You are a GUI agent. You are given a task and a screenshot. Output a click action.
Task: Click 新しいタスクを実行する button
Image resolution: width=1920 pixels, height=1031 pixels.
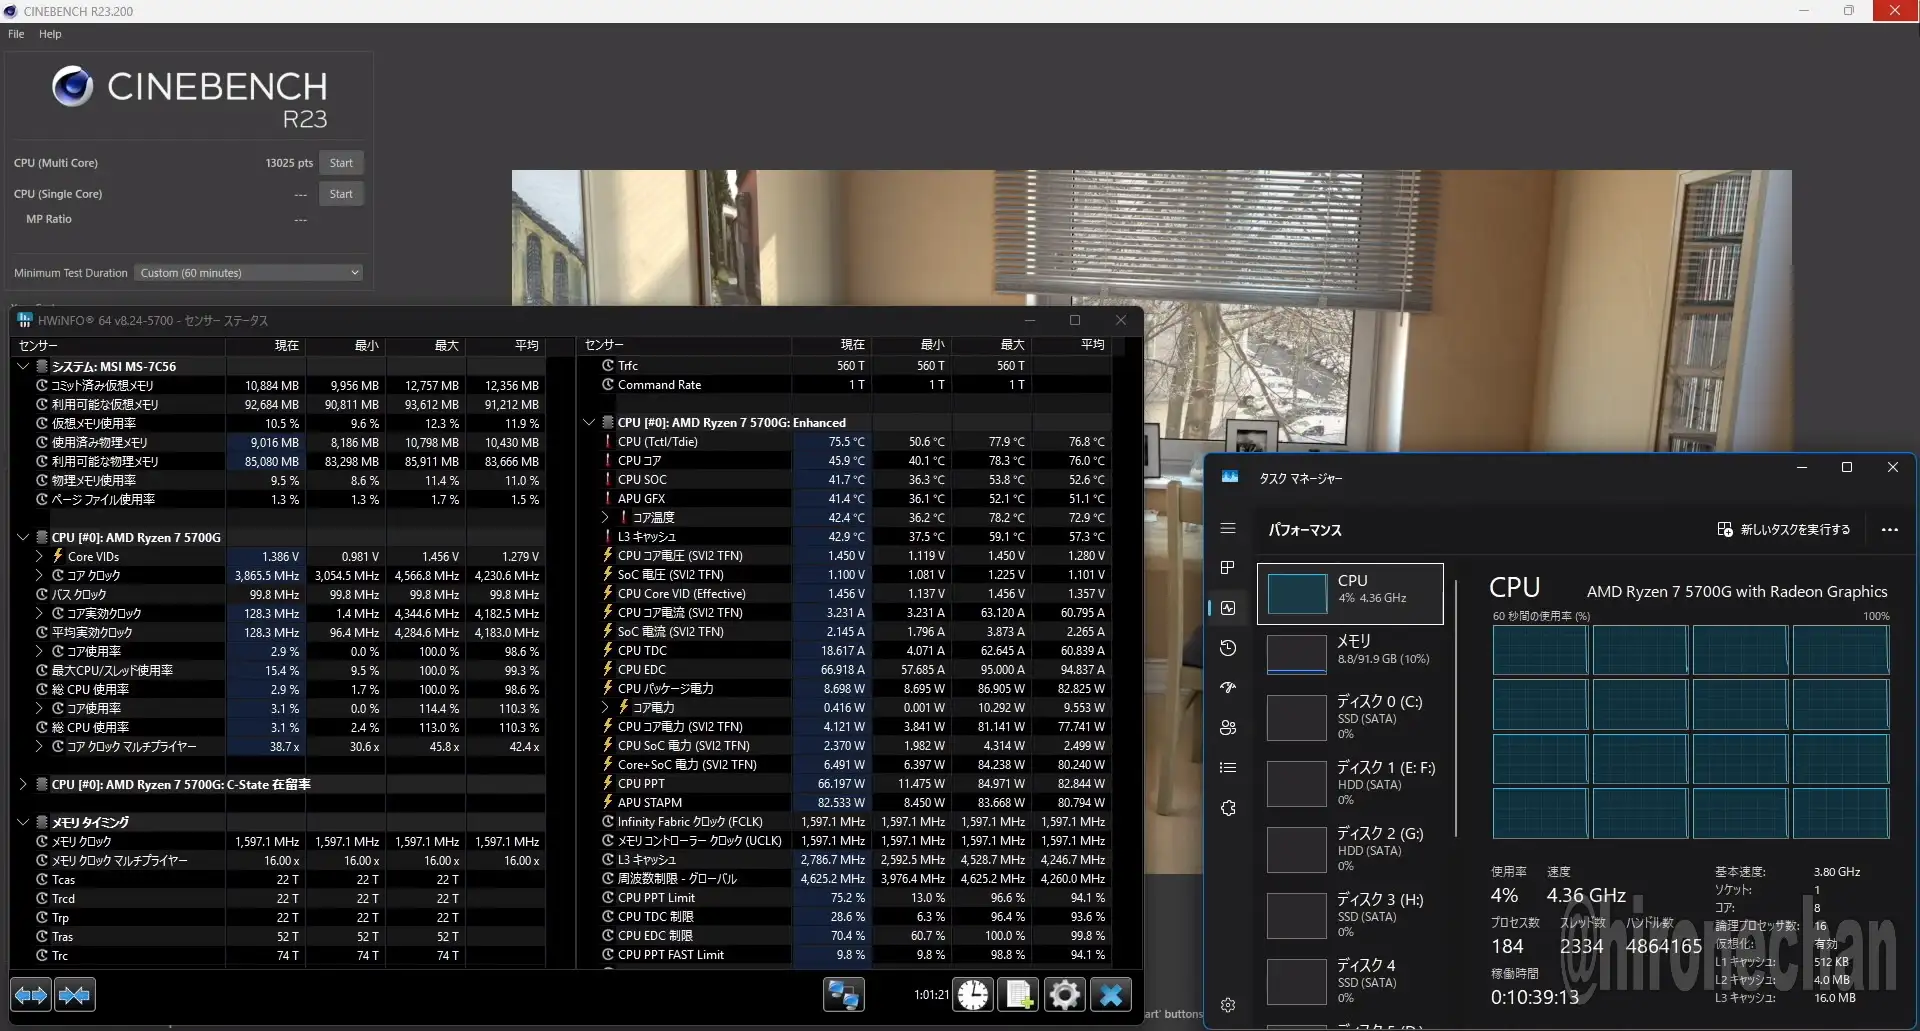[1784, 530]
